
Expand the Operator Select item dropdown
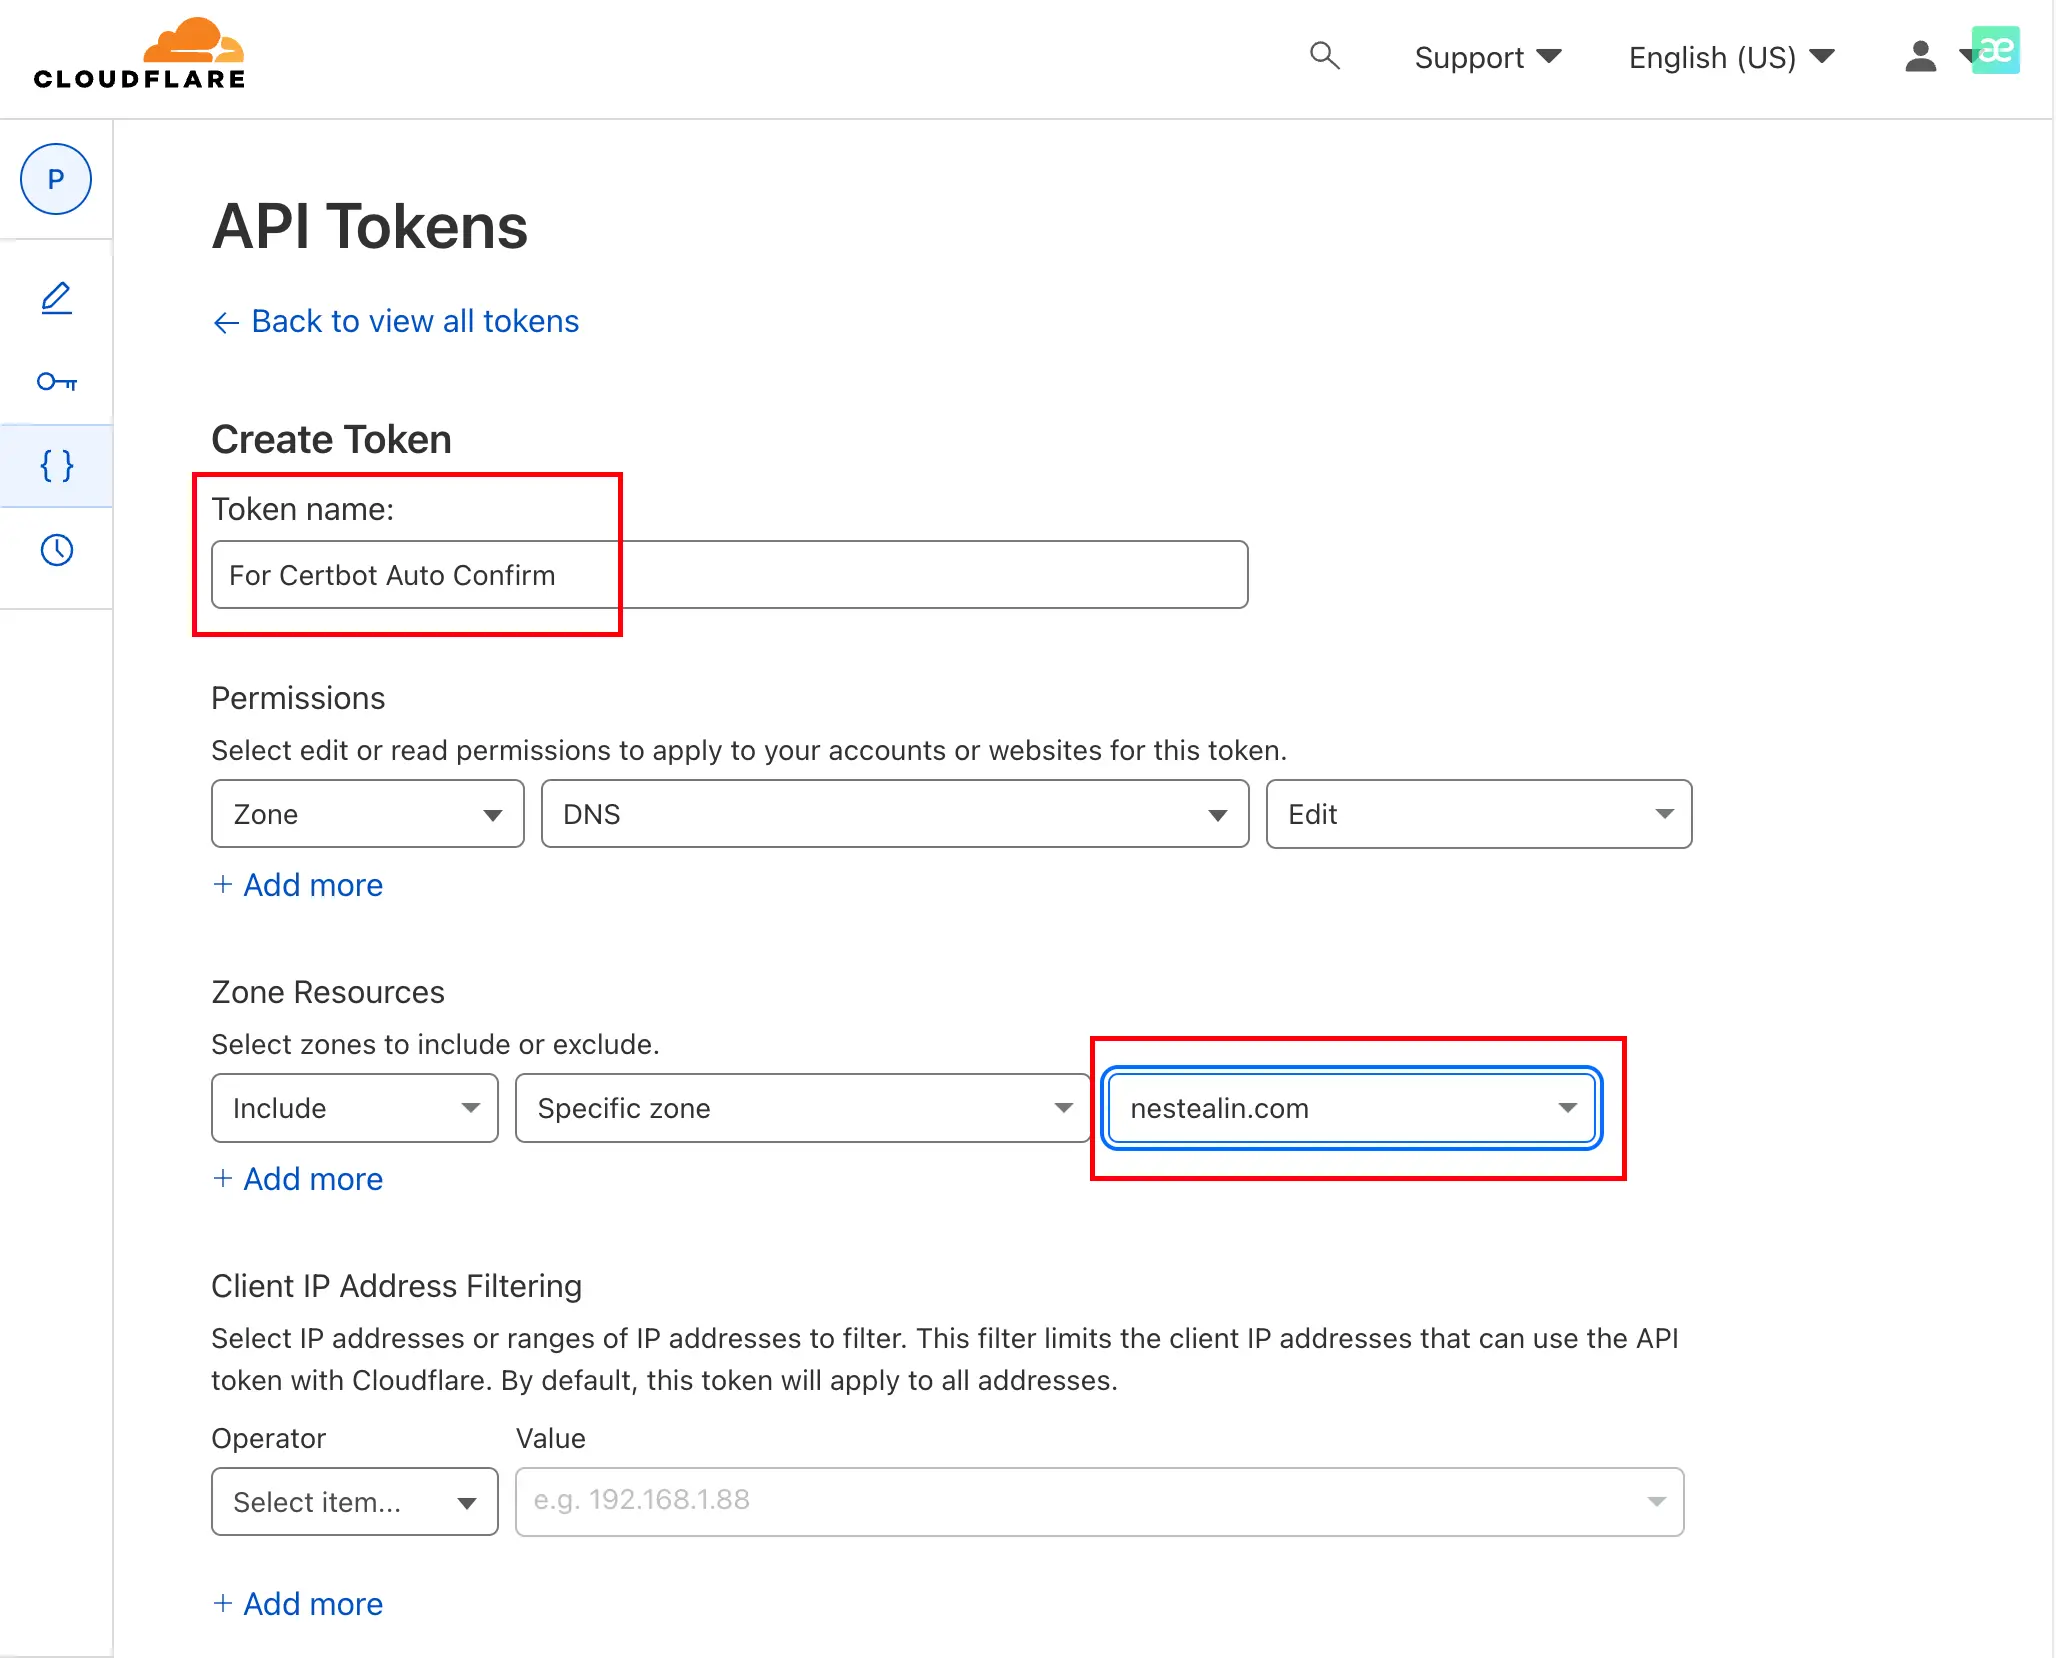click(x=355, y=1502)
